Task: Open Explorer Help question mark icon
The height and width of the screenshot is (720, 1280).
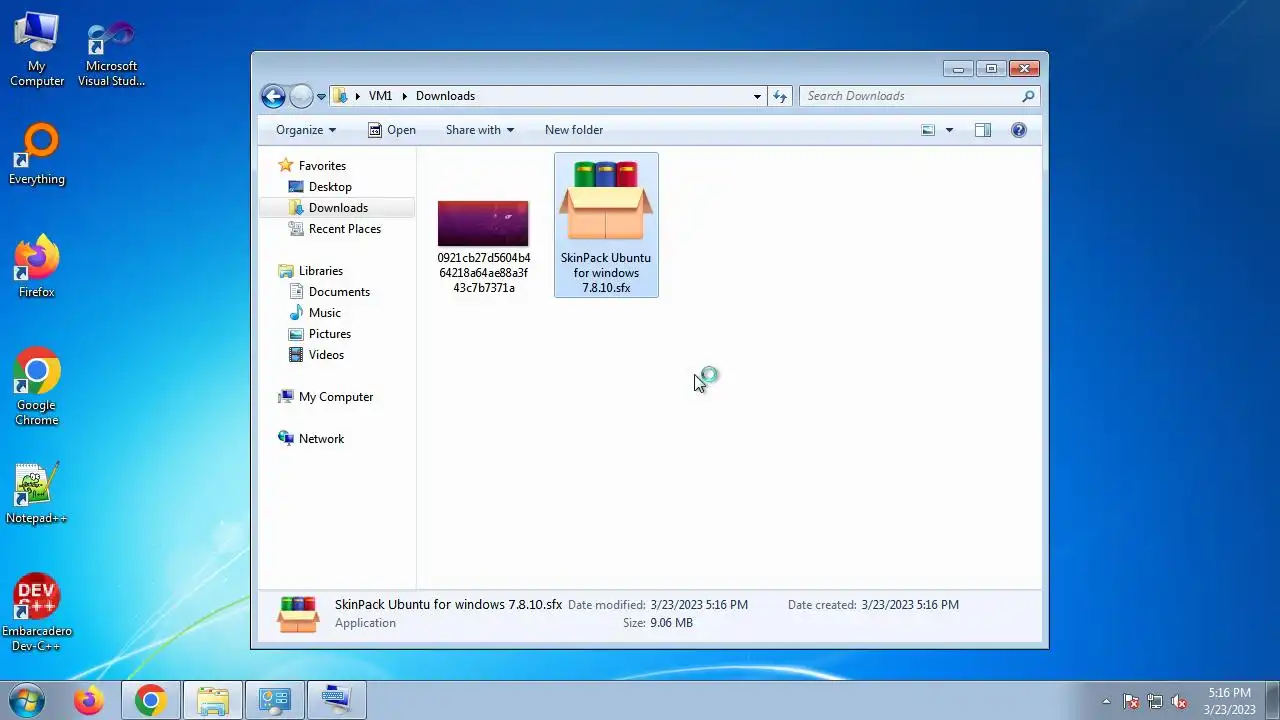Action: [x=1018, y=130]
